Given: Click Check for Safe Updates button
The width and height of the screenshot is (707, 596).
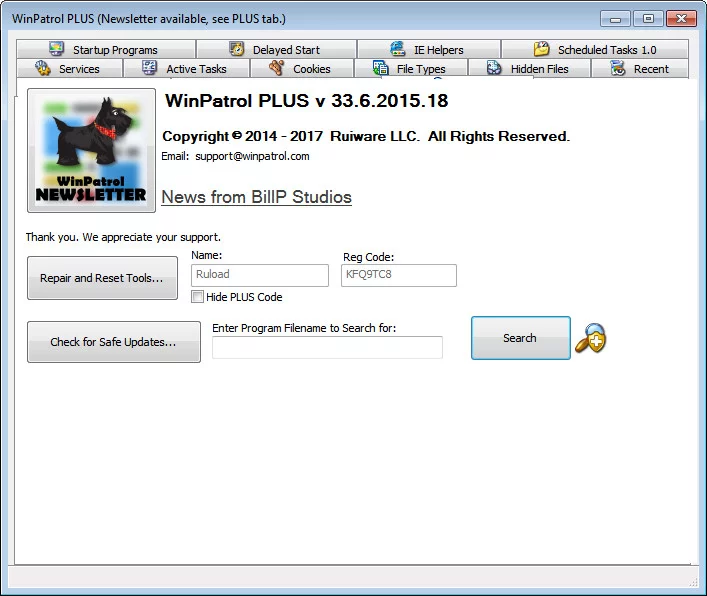Looking at the screenshot, I should [114, 342].
